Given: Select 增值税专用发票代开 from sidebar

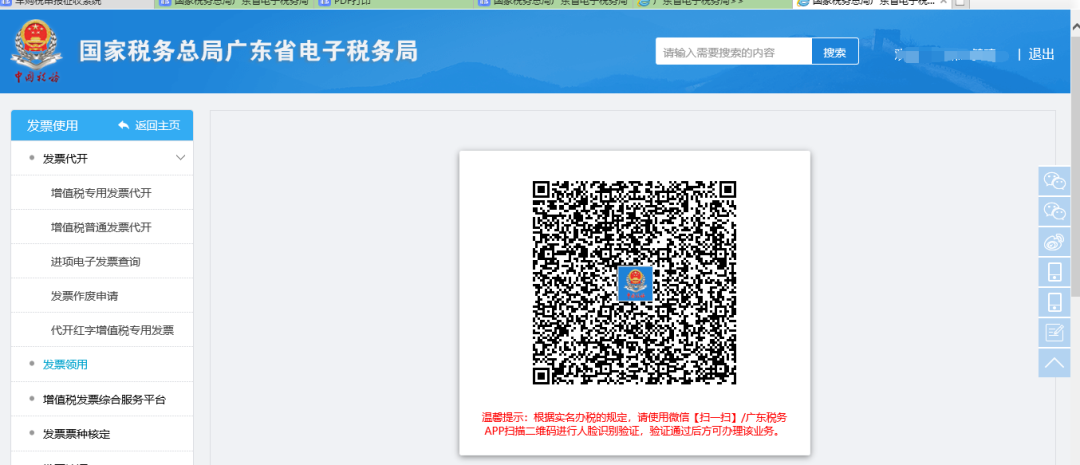Looking at the screenshot, I should pos(101,193).
